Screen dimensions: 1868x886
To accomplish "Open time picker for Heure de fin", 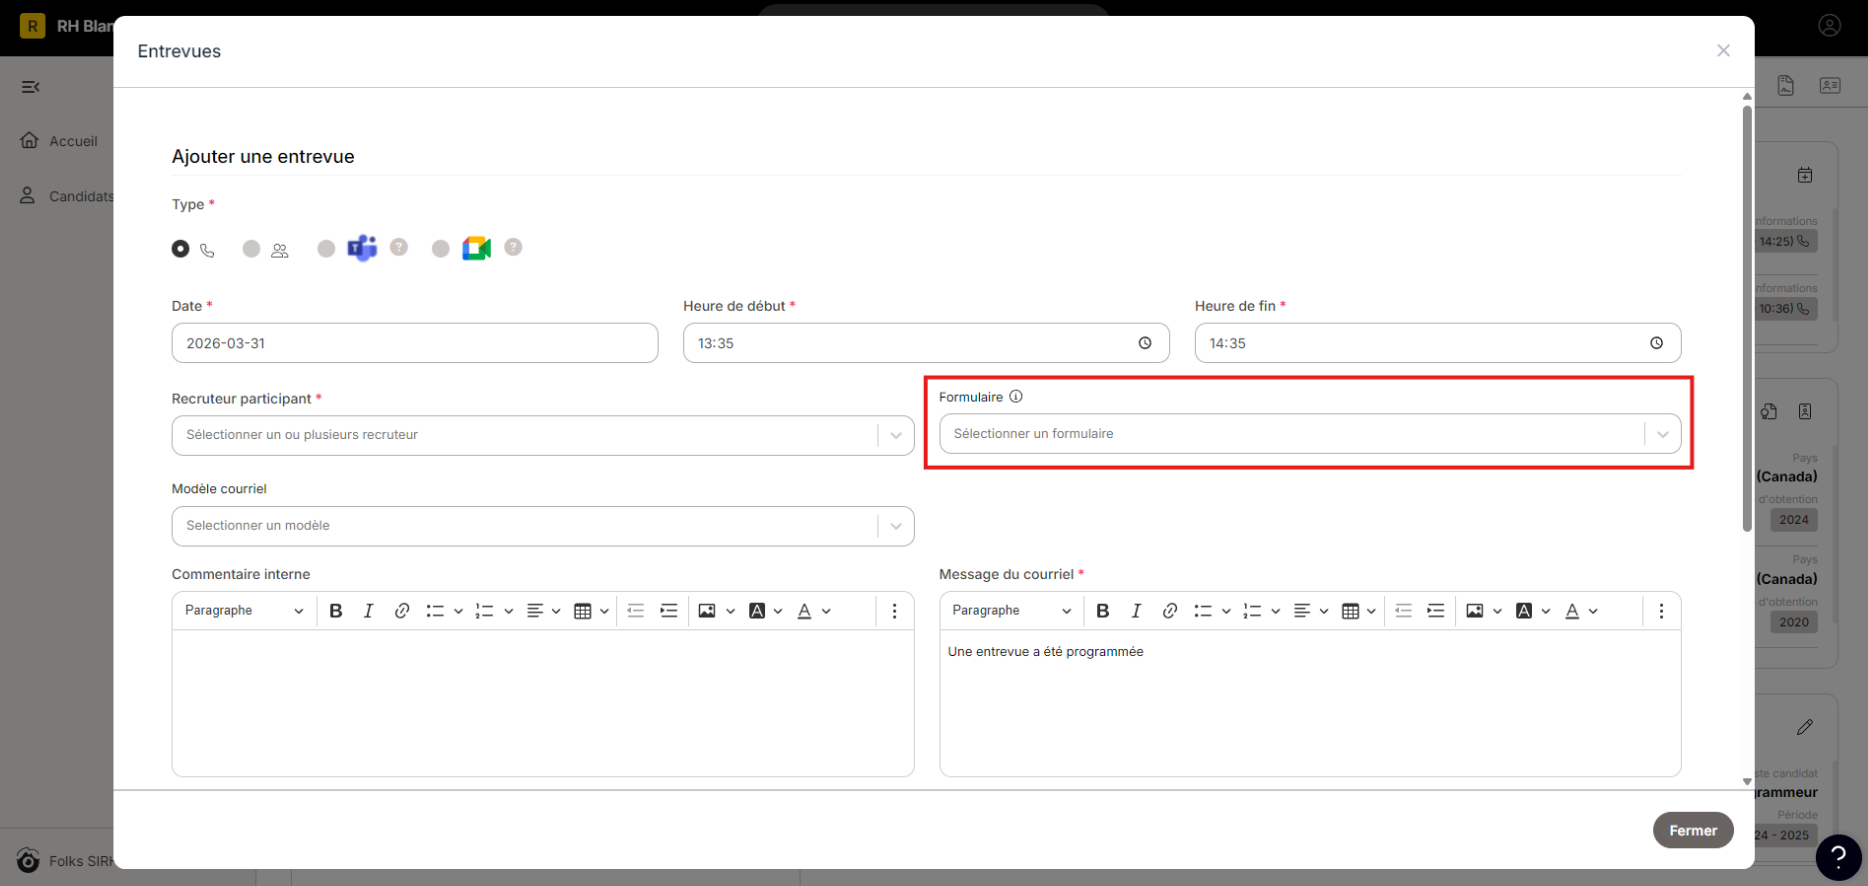I will click(x=1656, y=343).
